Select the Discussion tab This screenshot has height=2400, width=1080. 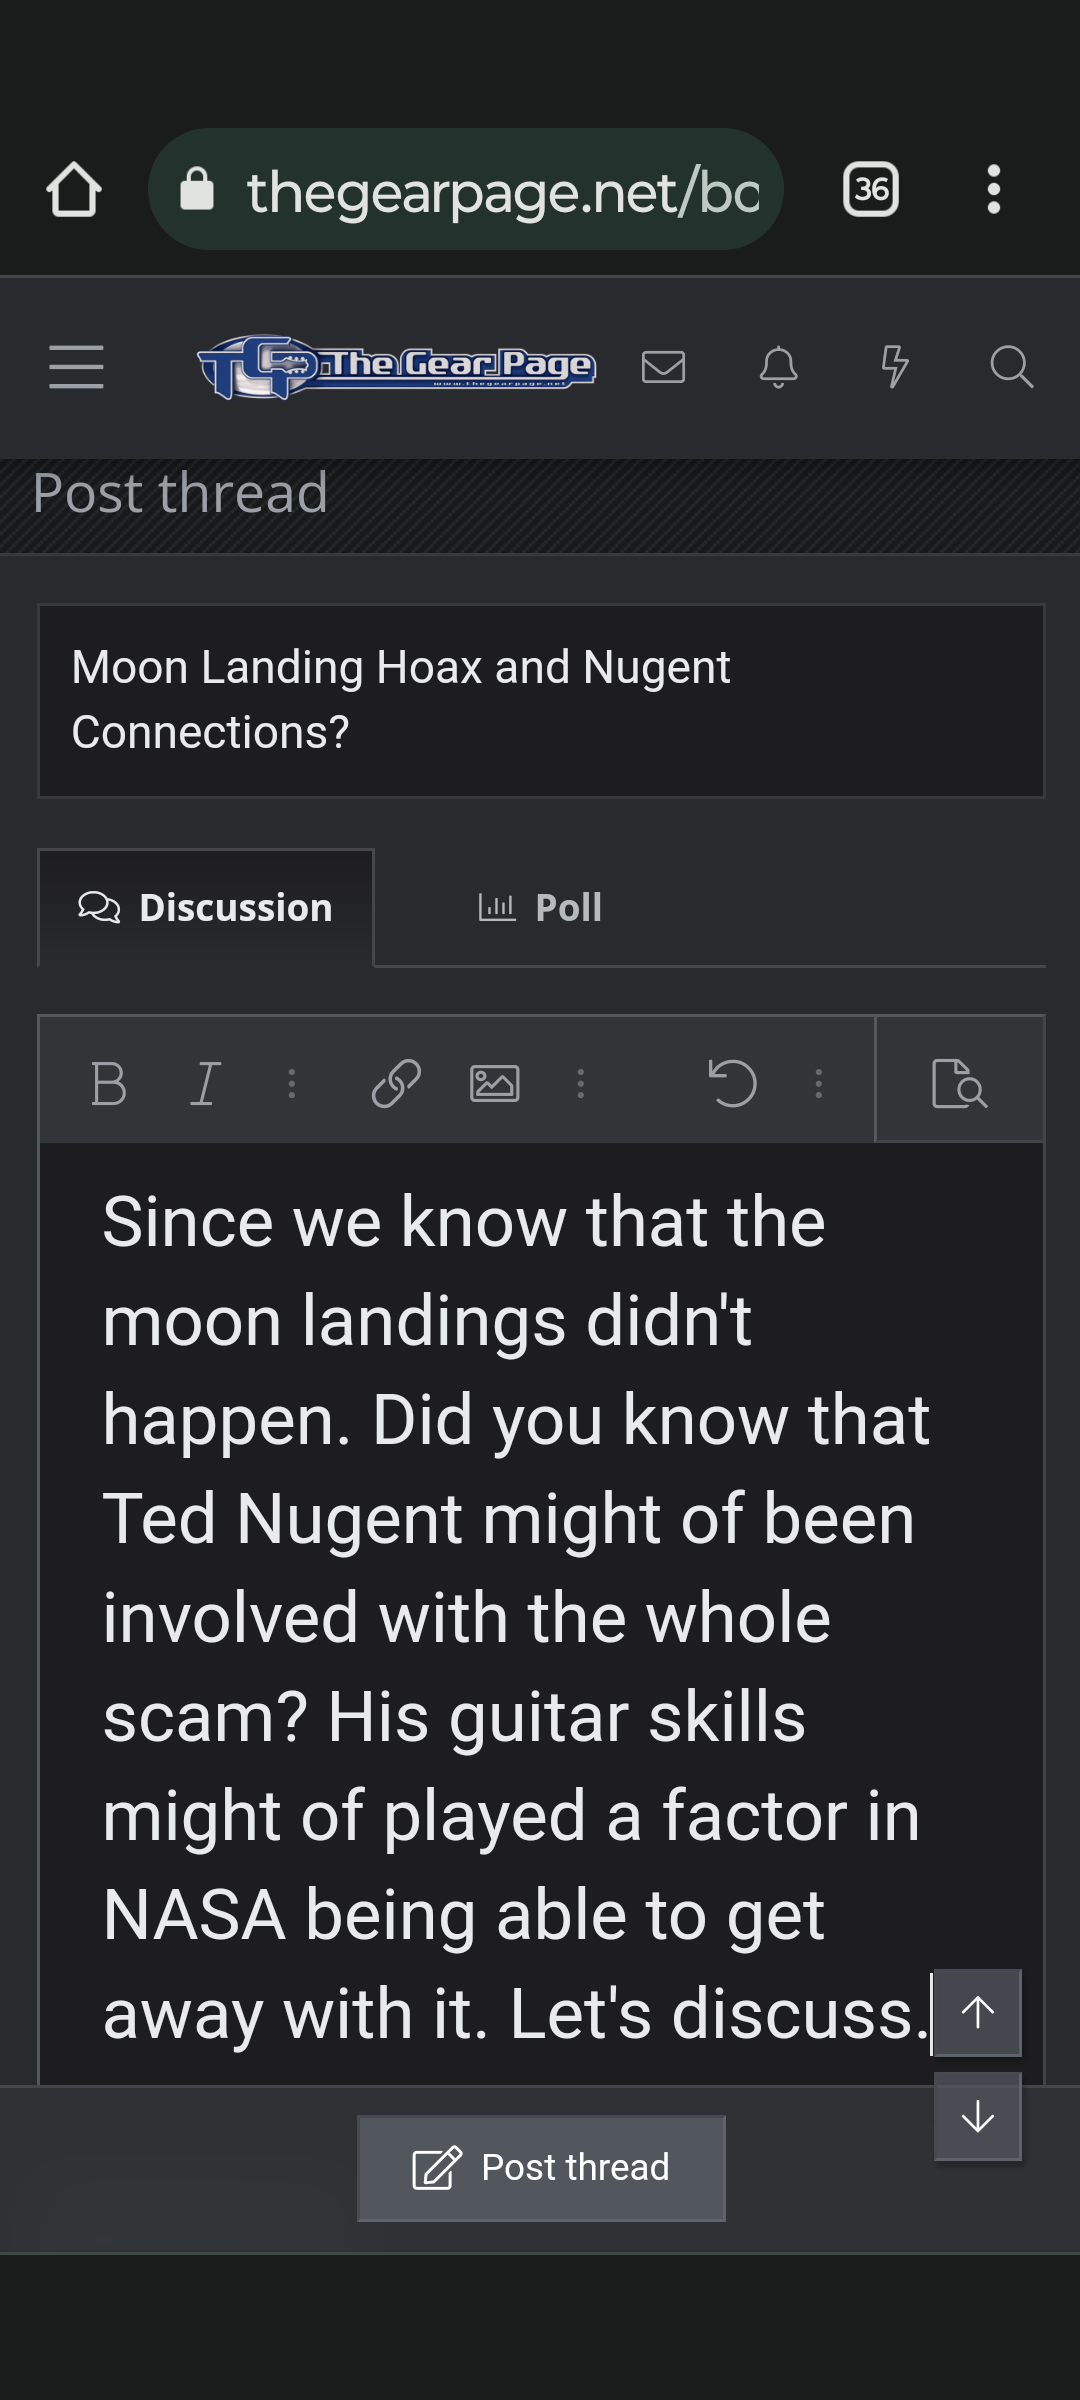click(206, 908)
